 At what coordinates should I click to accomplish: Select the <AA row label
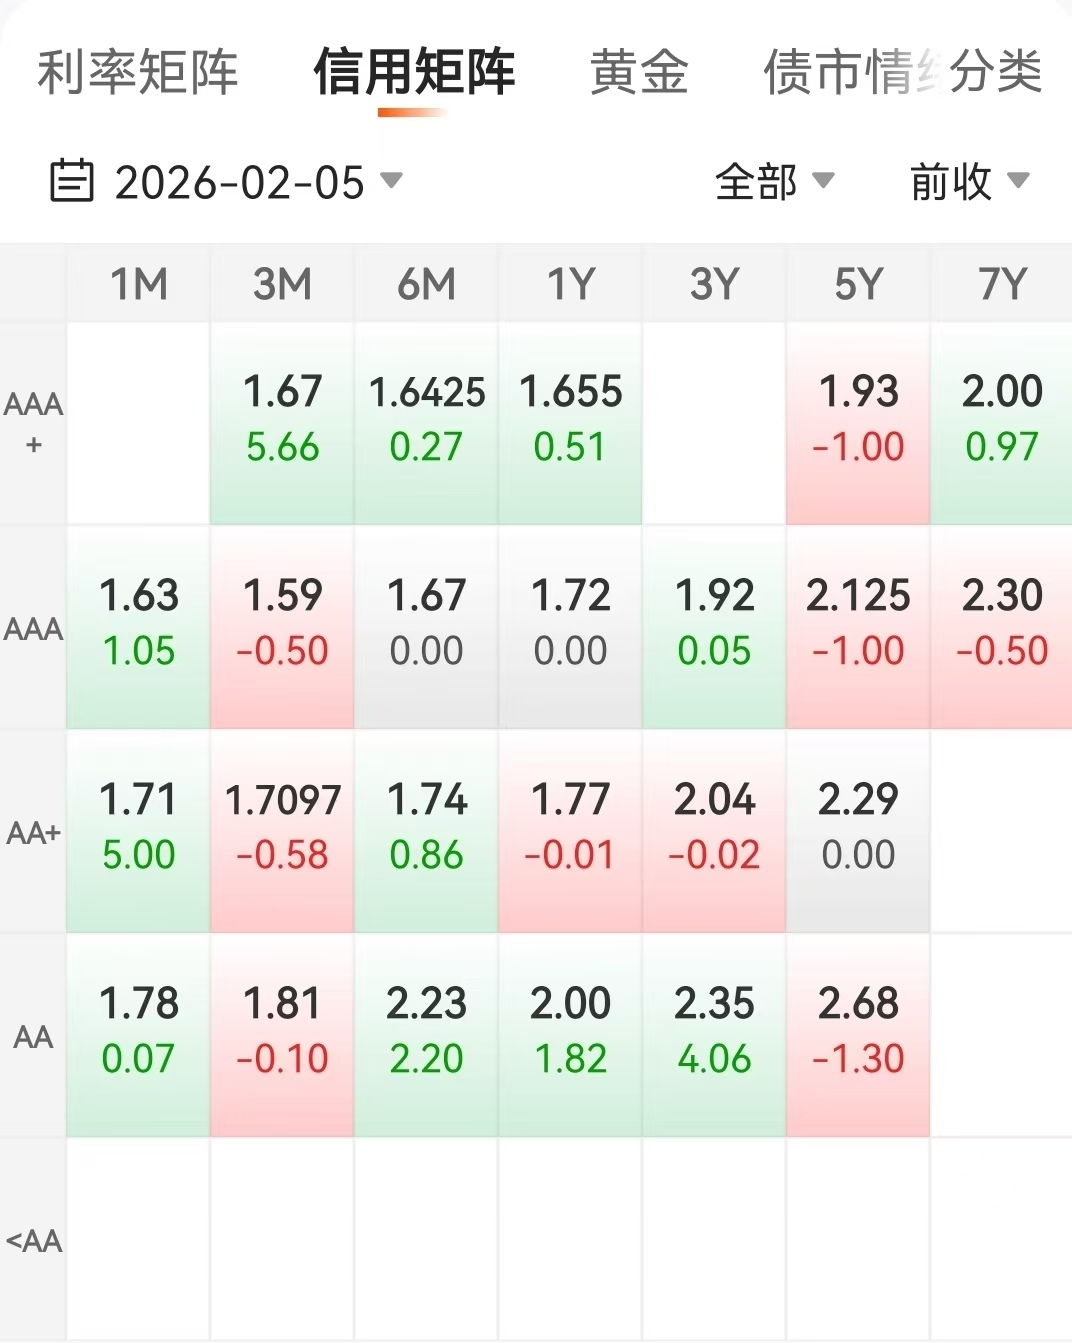coord(33,1241)
